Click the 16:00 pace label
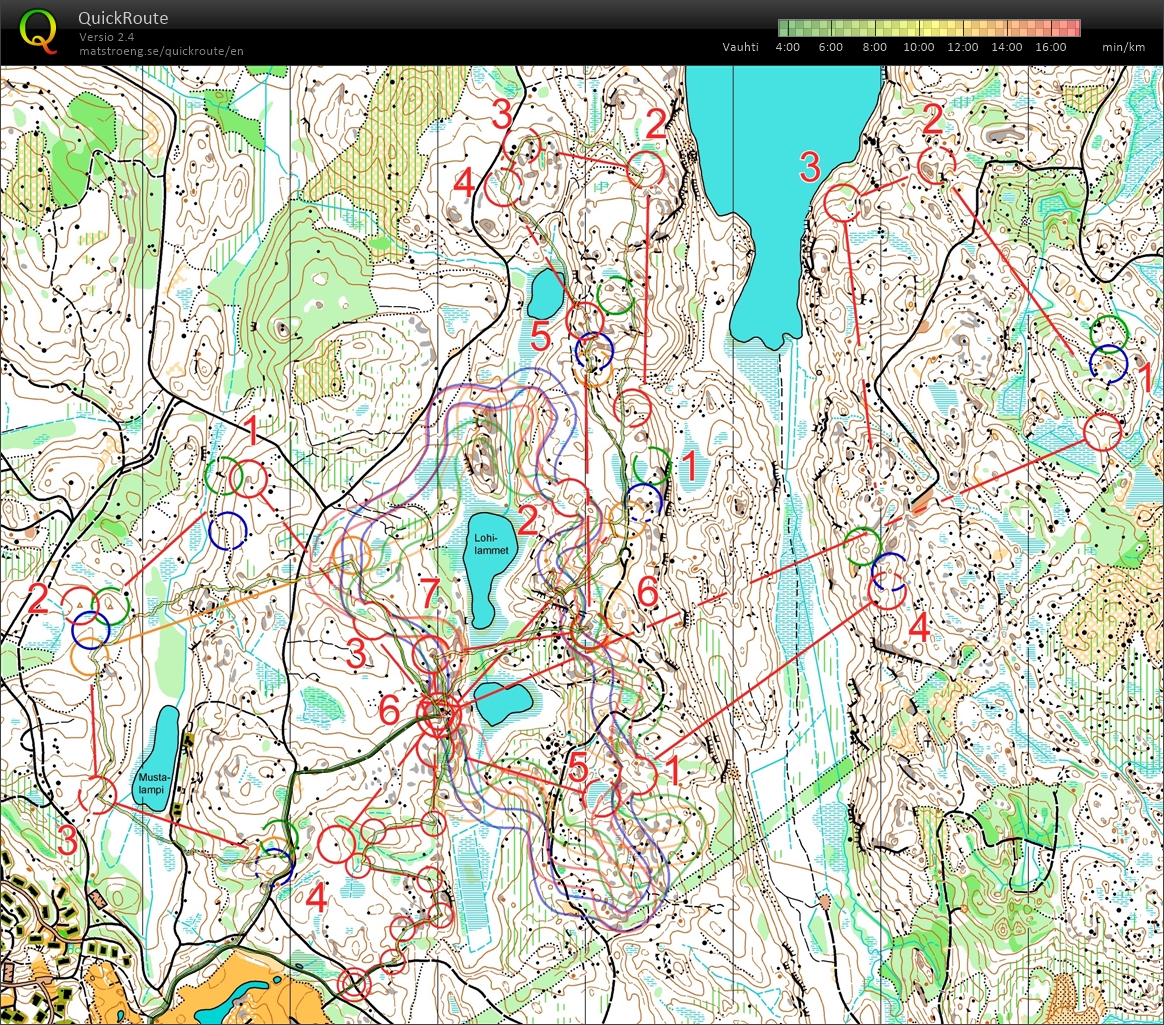The width and height of the screenshot is (1164, 1025). [1050, 47]
